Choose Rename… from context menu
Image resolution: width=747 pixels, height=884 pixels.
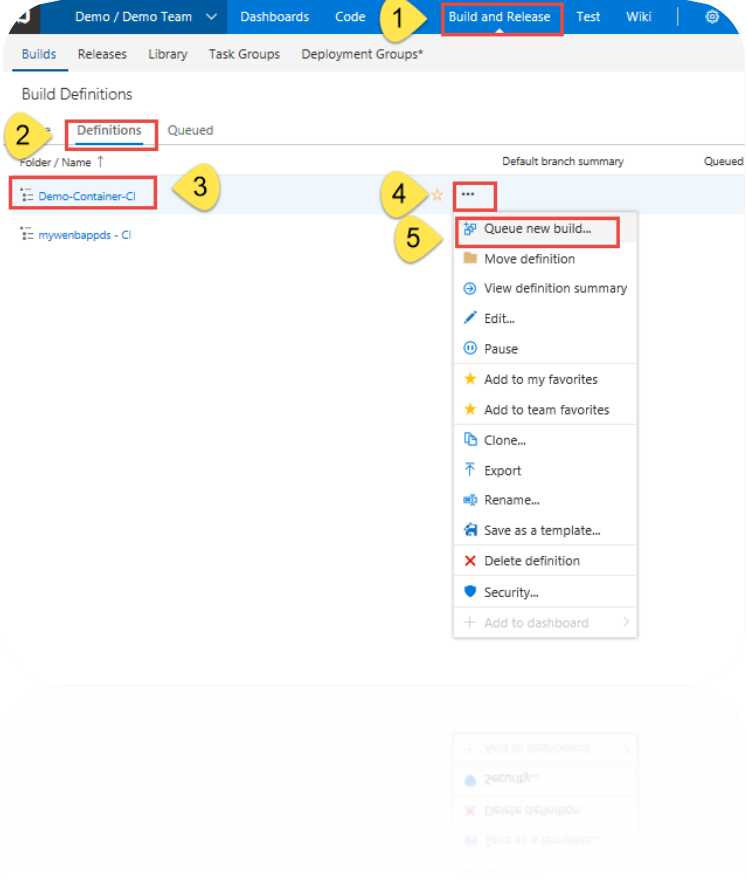click(x=545, y=500)
